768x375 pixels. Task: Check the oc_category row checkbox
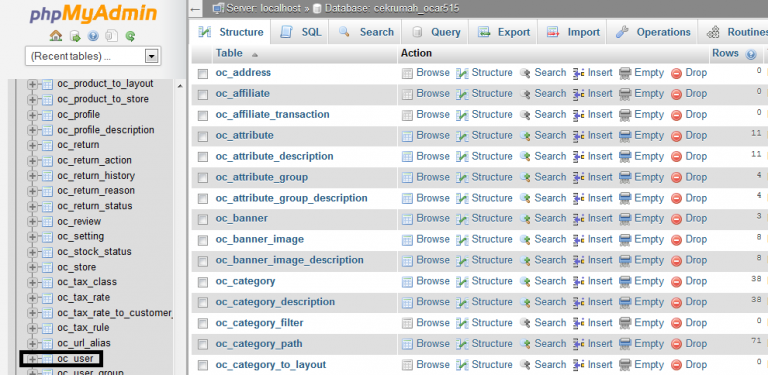point(203,282)
